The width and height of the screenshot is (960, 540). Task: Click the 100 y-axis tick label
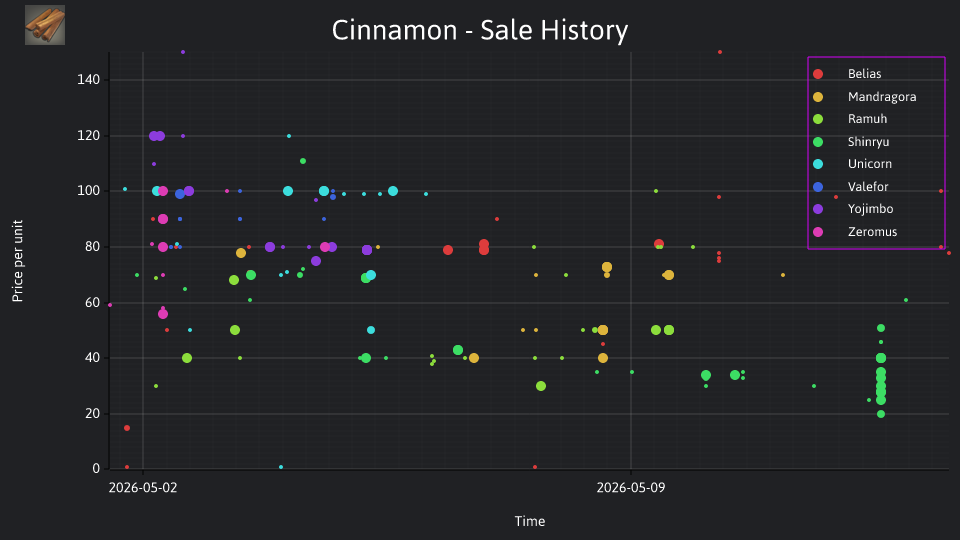89,191
